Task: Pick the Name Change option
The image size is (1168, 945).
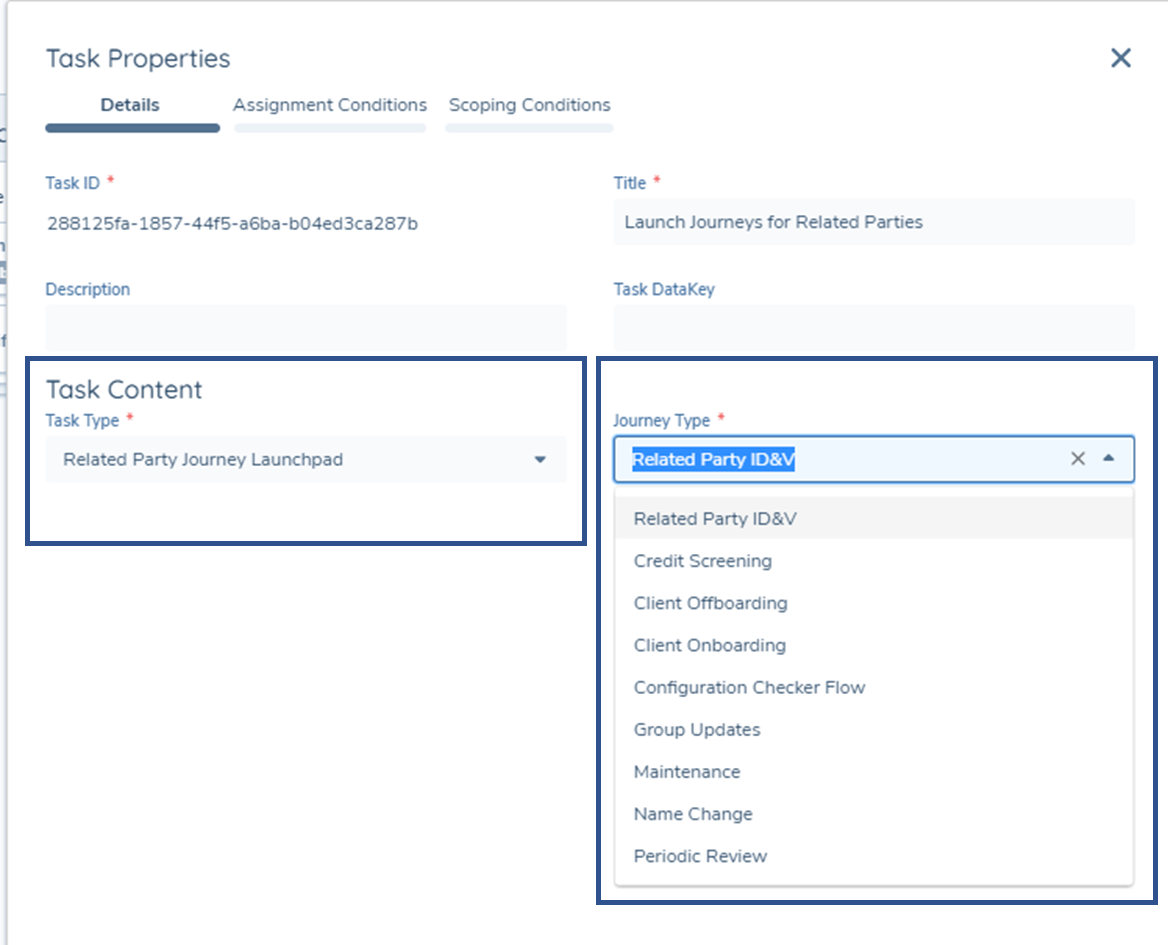Action: (693, 814)
